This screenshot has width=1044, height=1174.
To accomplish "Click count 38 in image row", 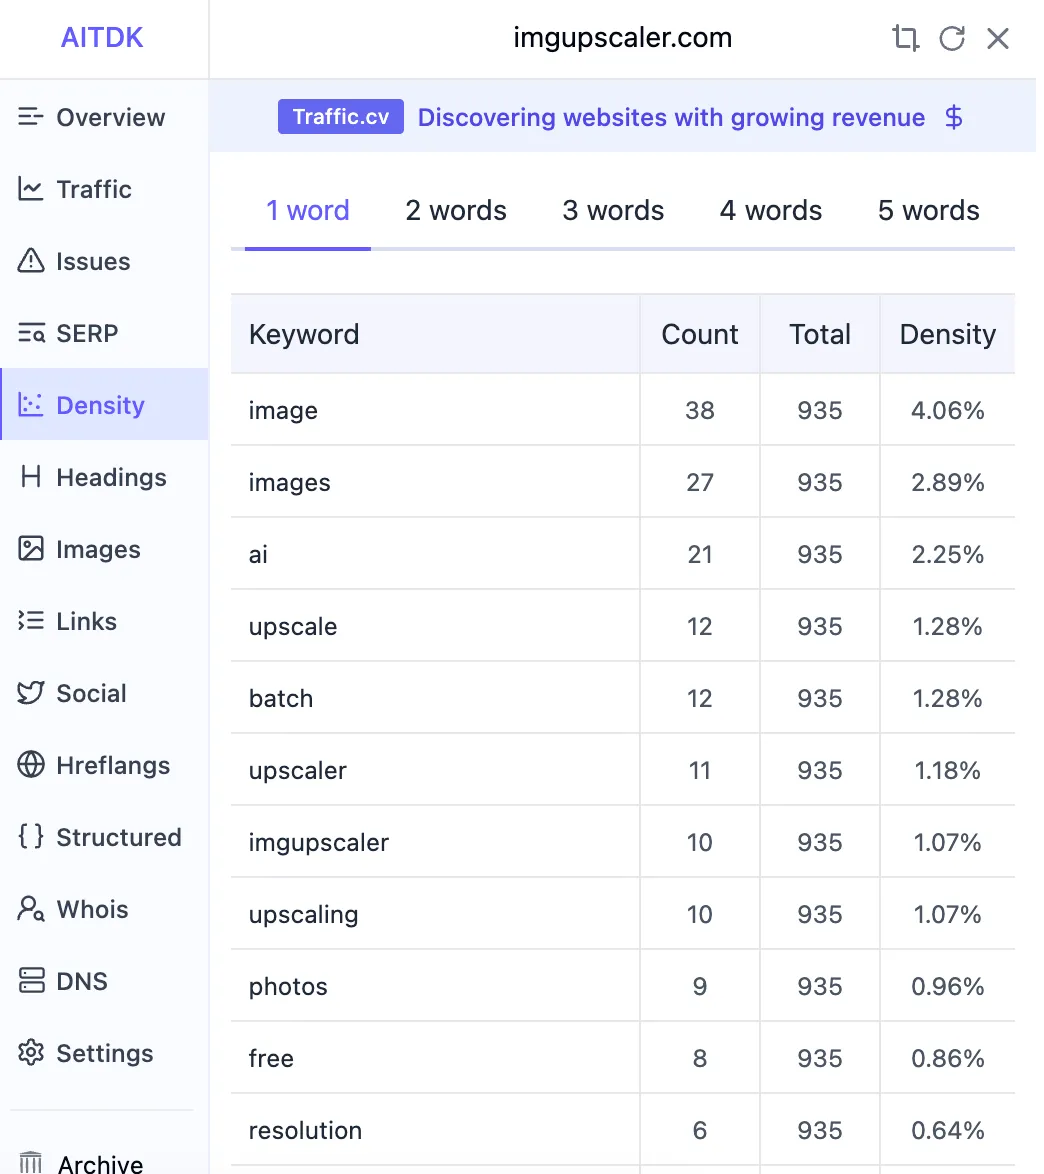I will point(699,410).
